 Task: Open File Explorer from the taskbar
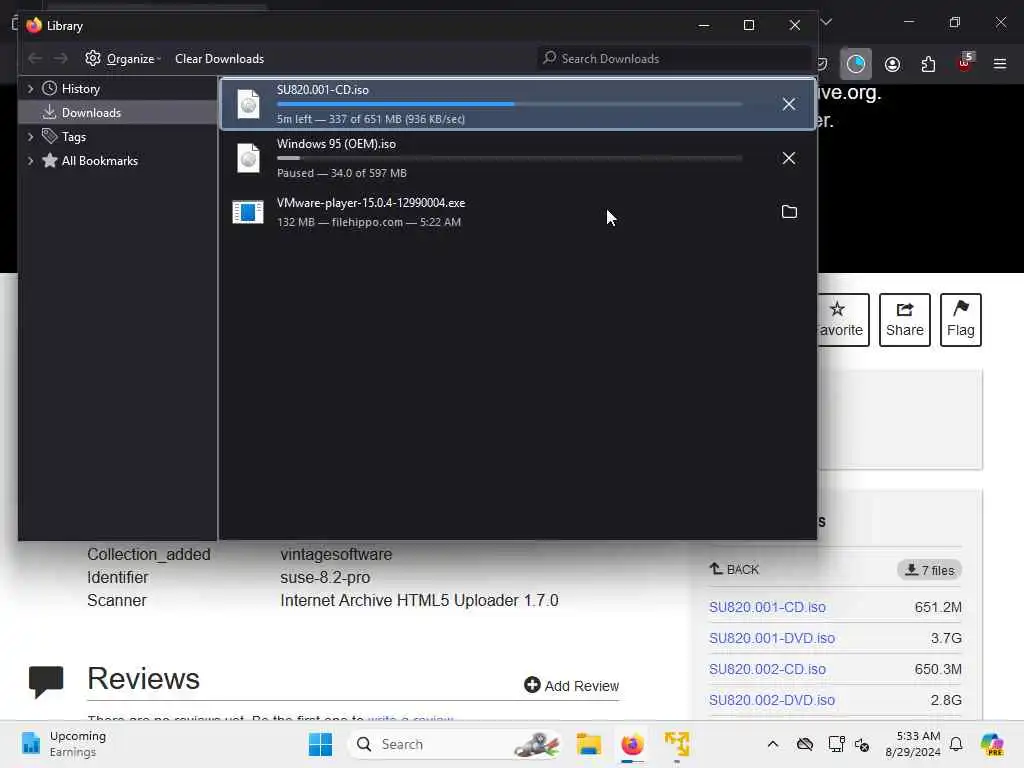pos(588,744)
